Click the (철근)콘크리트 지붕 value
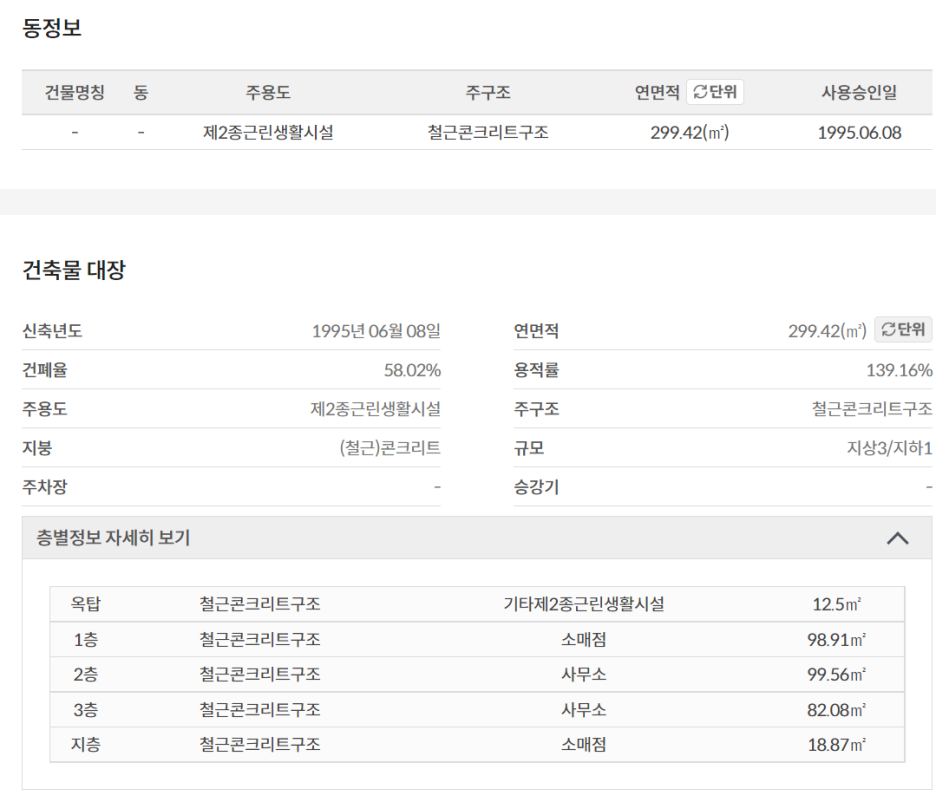The width and height of the screenshot is (936, 802). pos(390,448)
